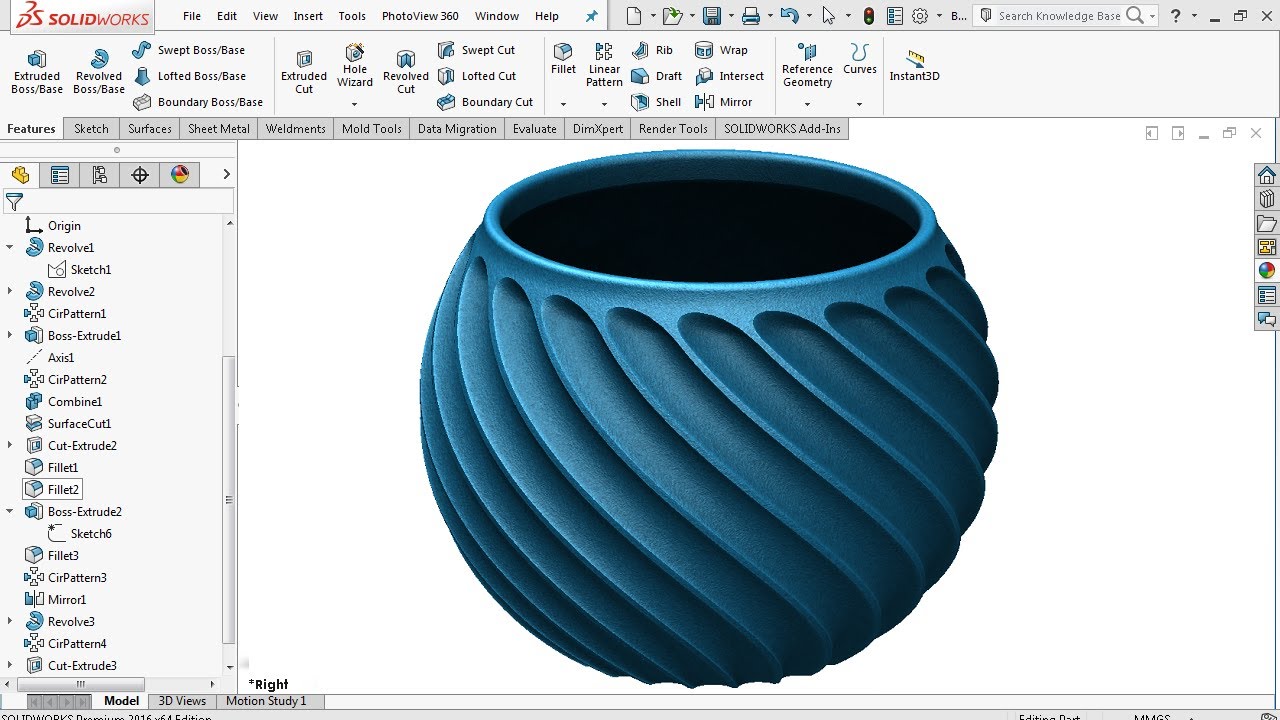Open the Hole Wizard tool
This screenshot has width=1280, height=720.
click(355, 66)
